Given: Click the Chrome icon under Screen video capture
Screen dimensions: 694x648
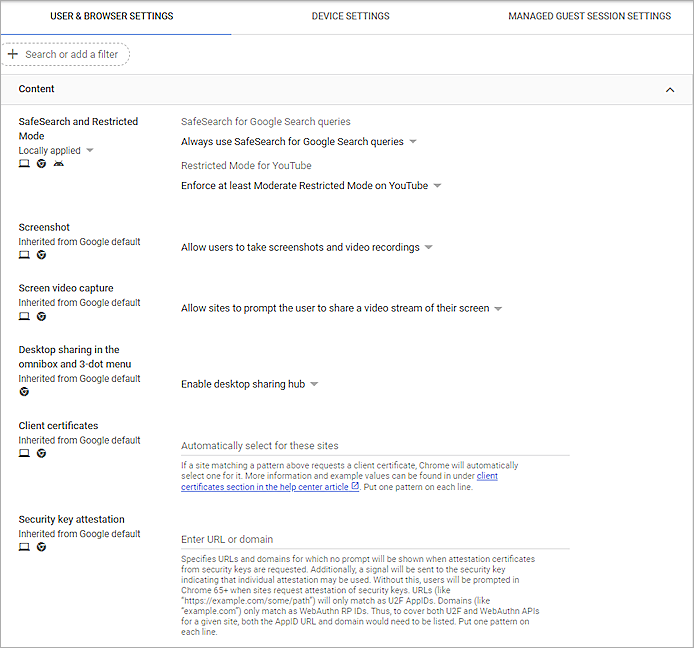Looking at the screenshot, I should pos(41,316).
